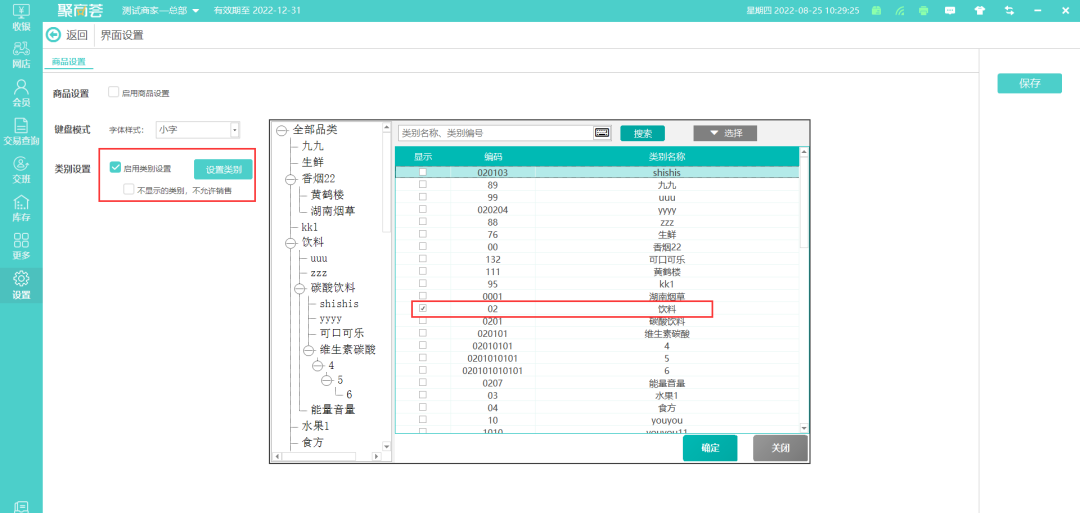Uncheck the display checkbox for row 02 饮料

click(x=422, y=310)
